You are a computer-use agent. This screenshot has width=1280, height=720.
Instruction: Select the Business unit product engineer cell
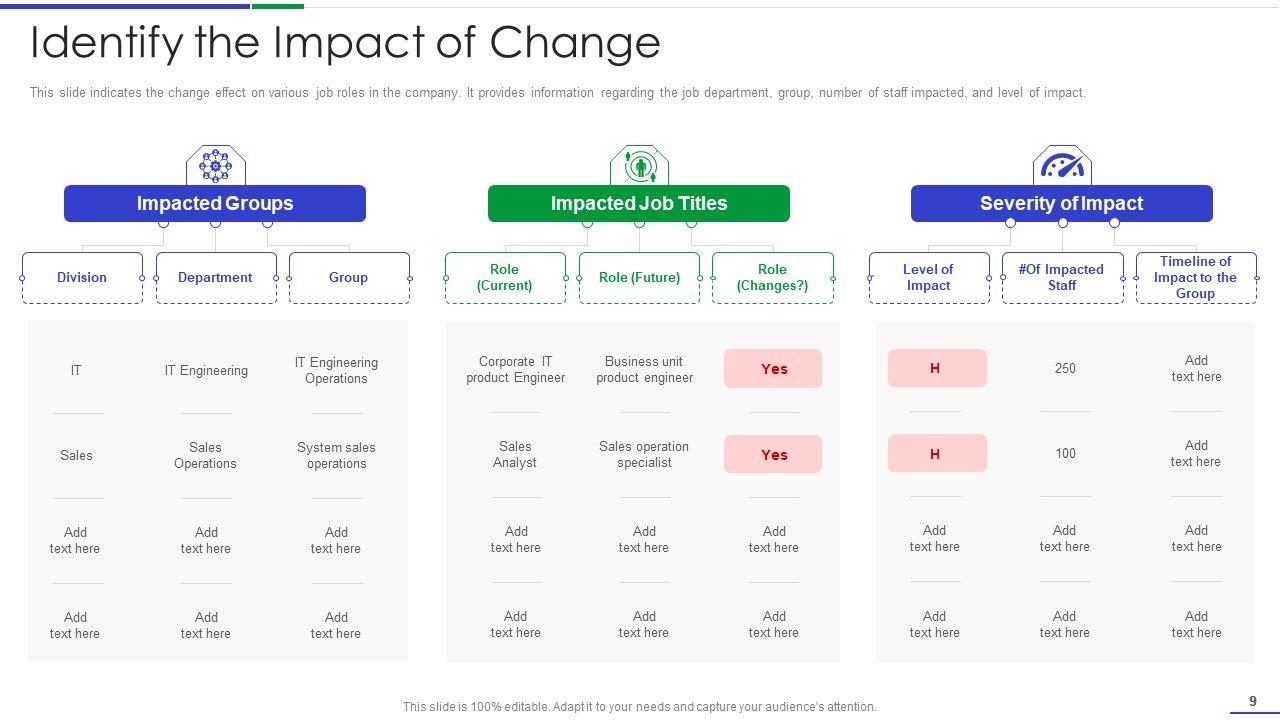click(644, 370)
